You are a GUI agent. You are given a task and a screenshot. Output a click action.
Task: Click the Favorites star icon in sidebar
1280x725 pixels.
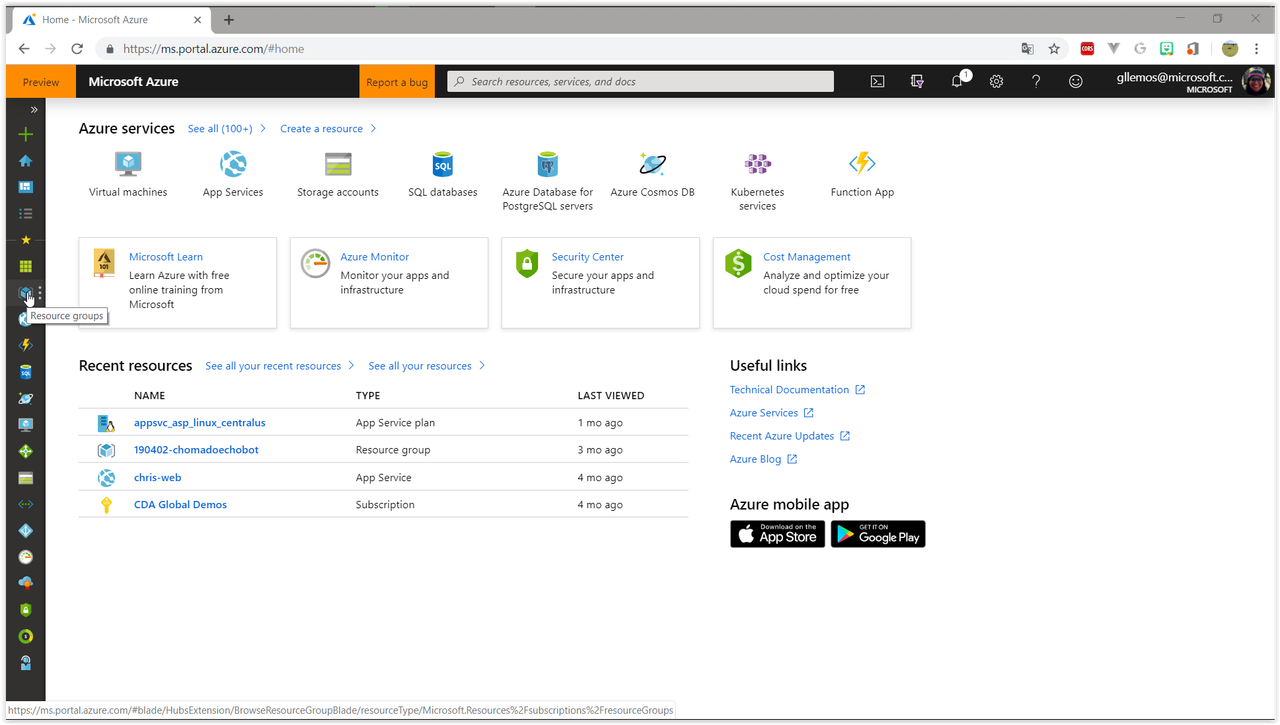[26, 240]
